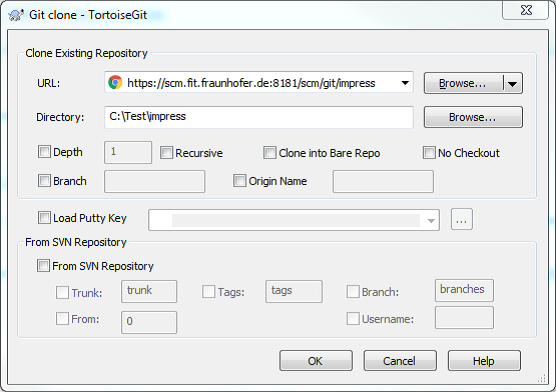Click the 'Directory:' label
This screenshot has height=392, width=556.
click(x=60, y=117)
